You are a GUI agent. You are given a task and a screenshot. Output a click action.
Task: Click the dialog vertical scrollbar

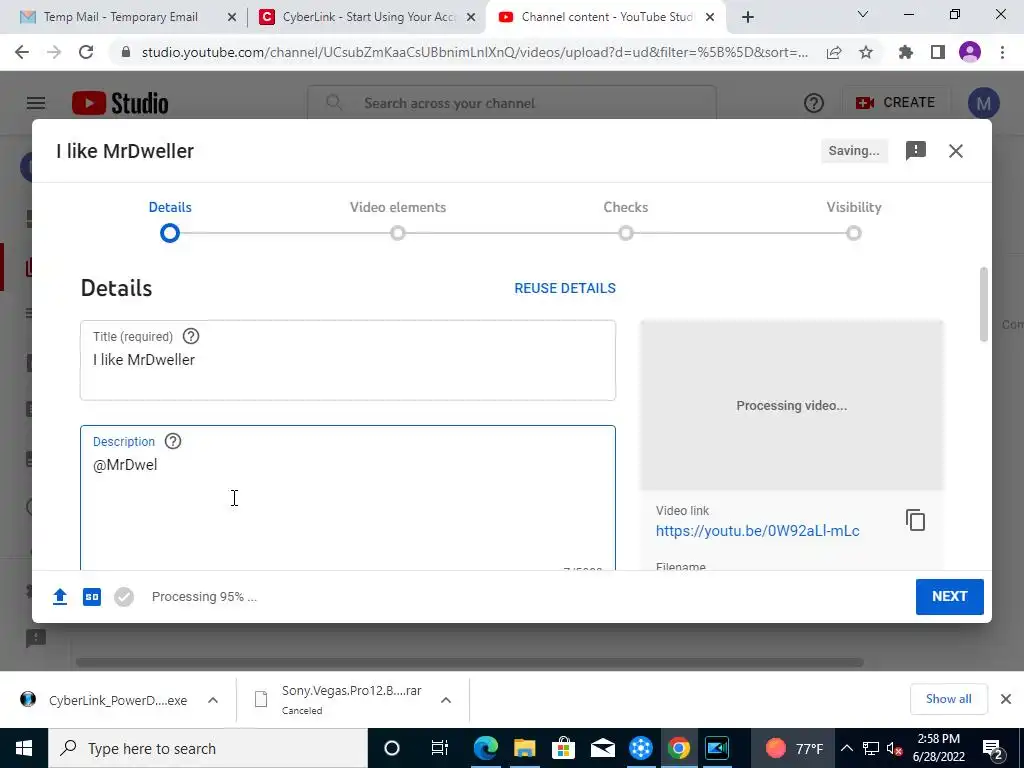tap(984, 304)
